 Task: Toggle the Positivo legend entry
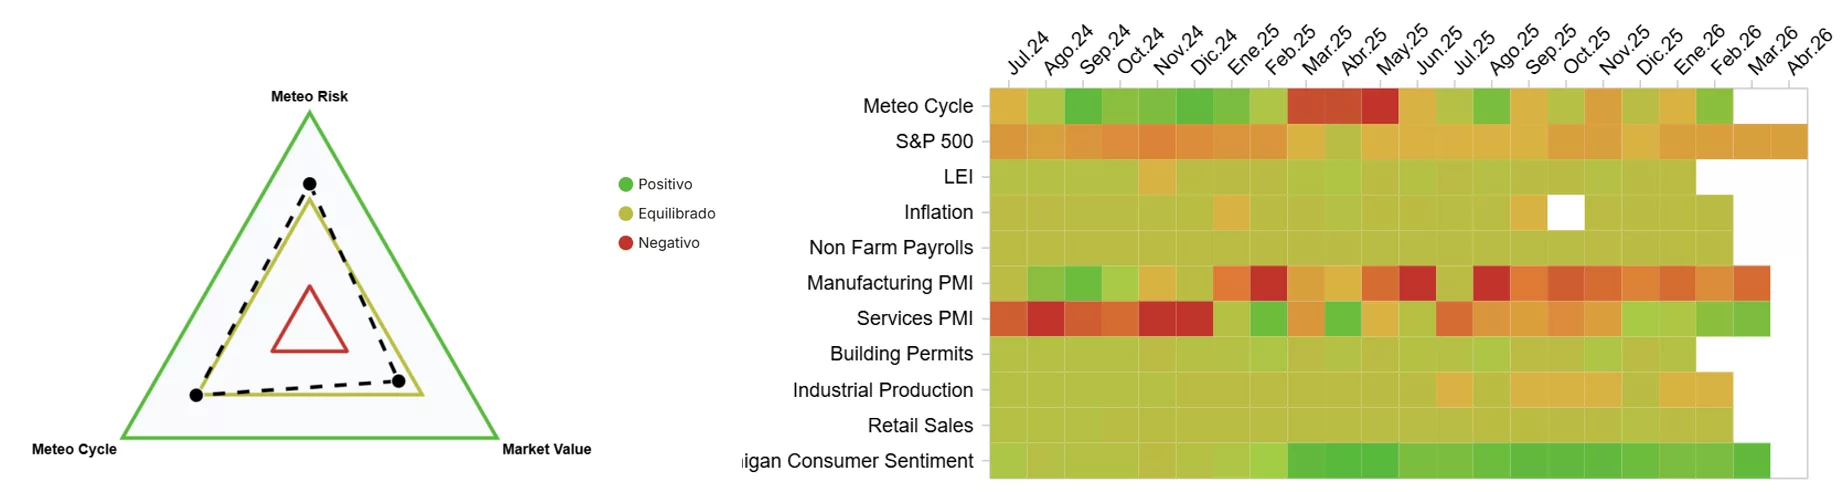point(664,184)
